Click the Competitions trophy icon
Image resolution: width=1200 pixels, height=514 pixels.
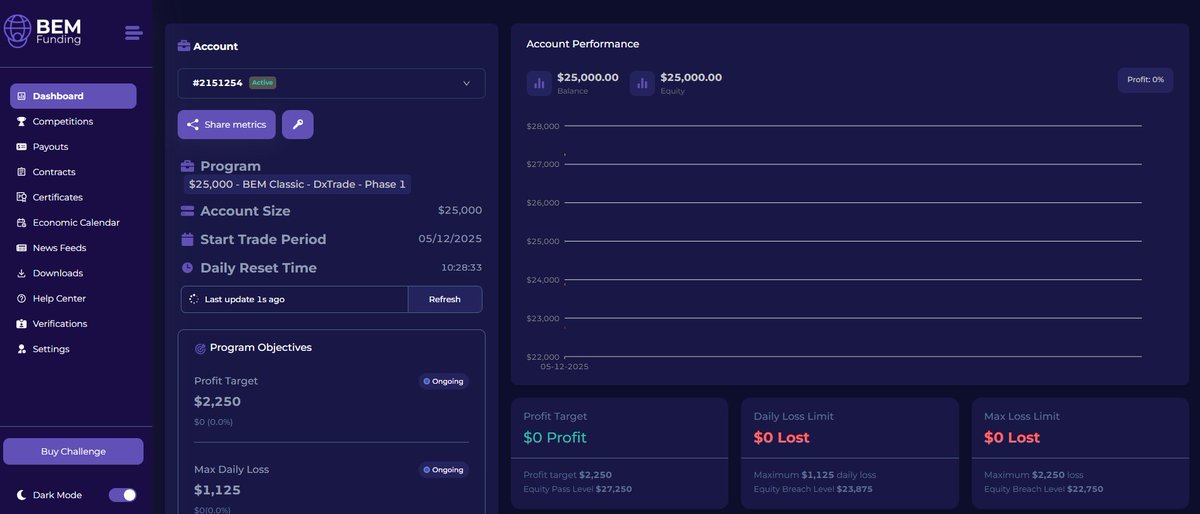pos(22,121)
